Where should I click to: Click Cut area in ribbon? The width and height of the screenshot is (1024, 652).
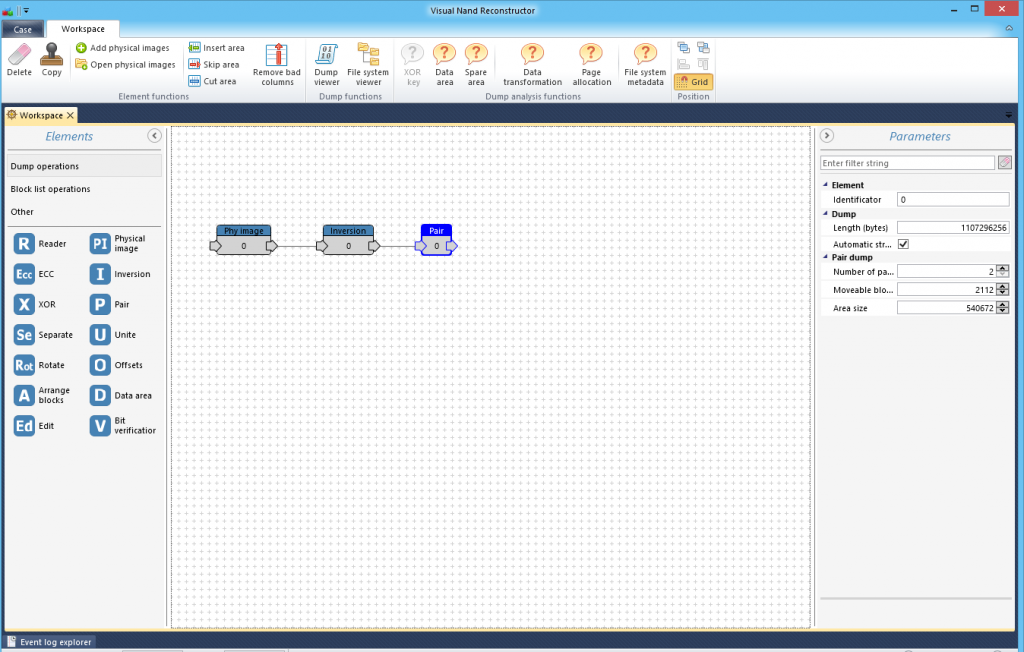(212, 81)
